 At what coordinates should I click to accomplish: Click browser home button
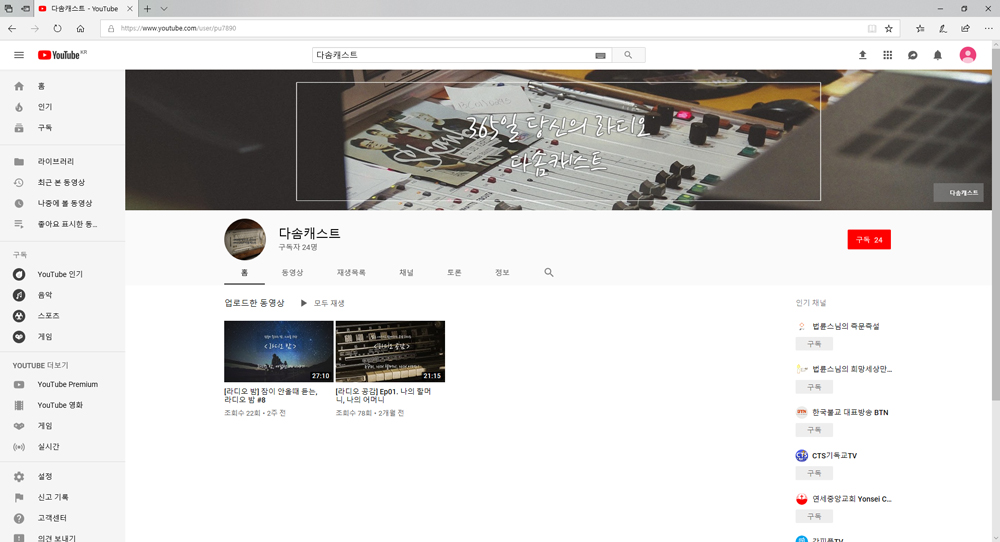click(x=80, y=28)
